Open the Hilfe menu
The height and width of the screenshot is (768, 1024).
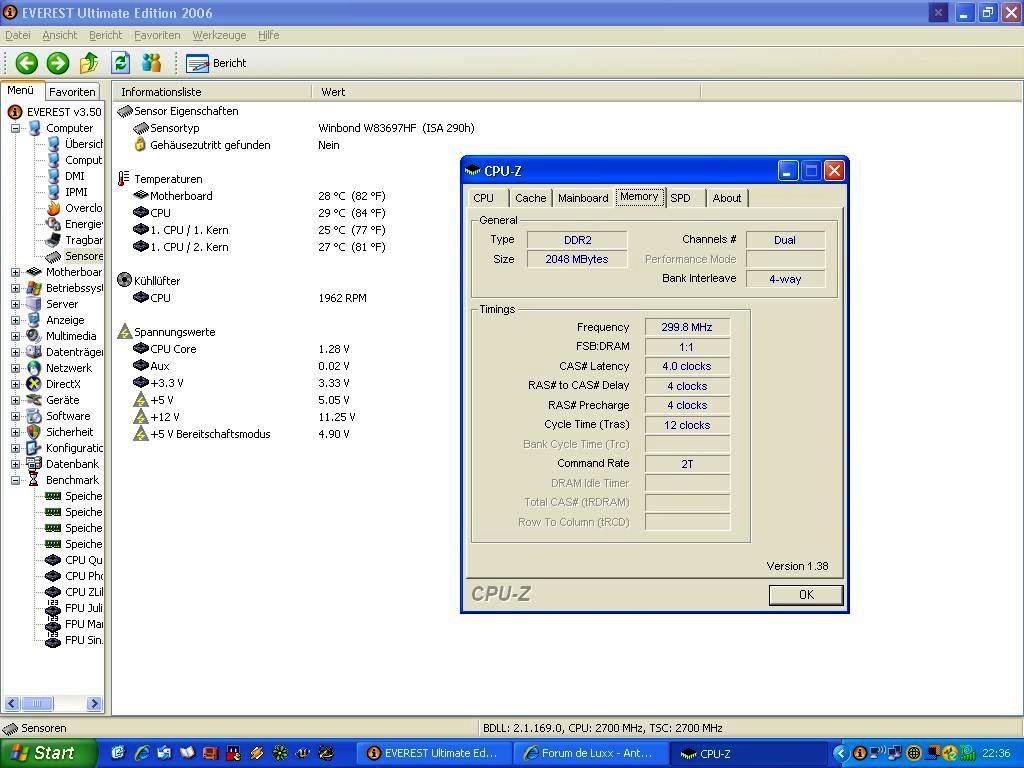click(268, 35)
